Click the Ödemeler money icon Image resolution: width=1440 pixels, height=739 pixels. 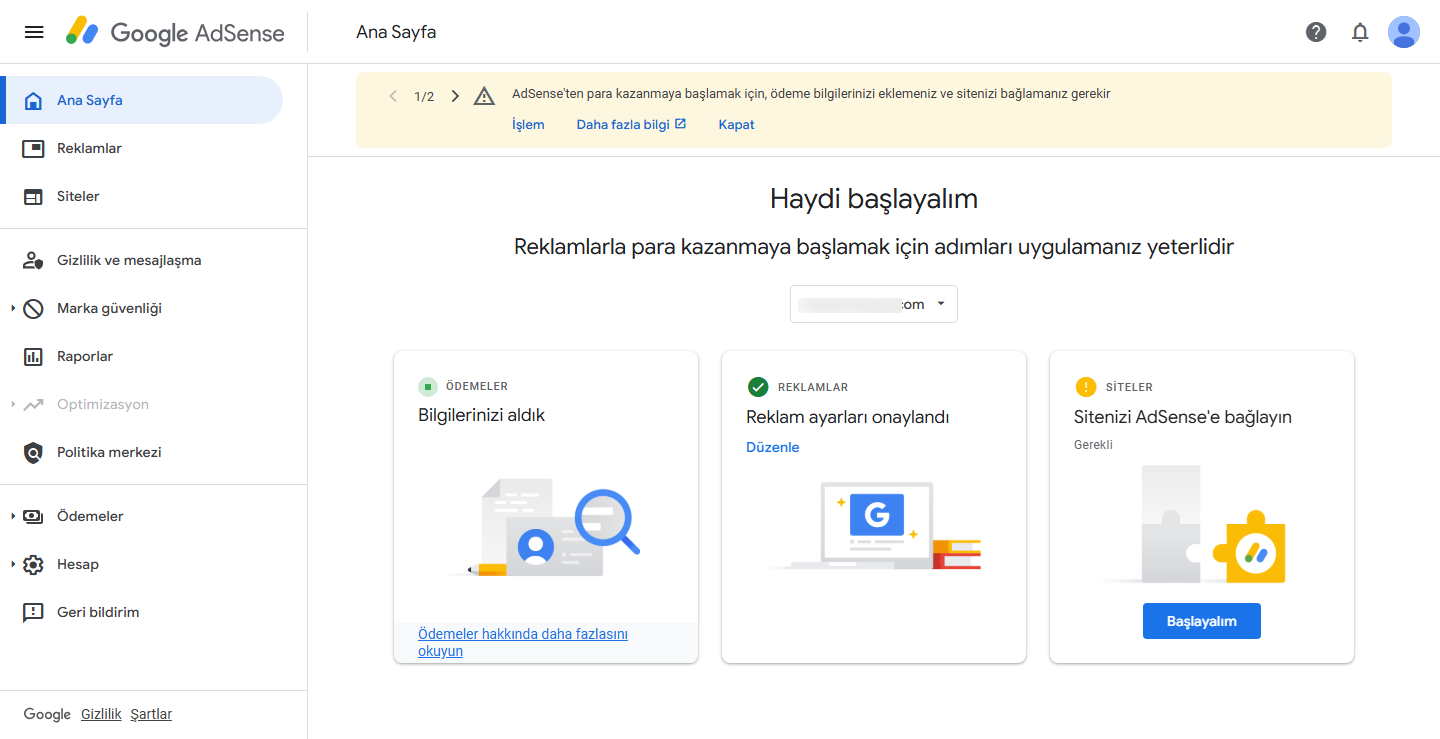click(33, 516)
